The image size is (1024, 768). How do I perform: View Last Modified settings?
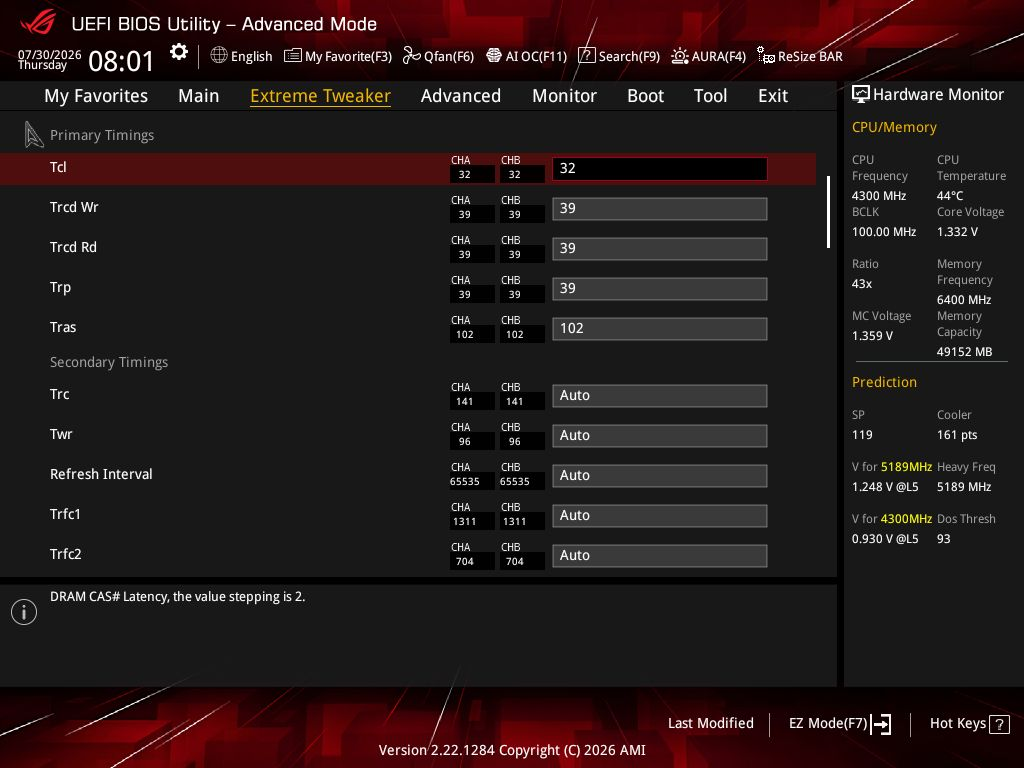pos(711,723)
